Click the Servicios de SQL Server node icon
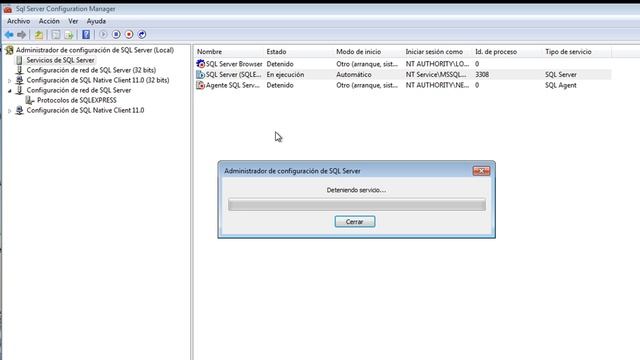 19,60
